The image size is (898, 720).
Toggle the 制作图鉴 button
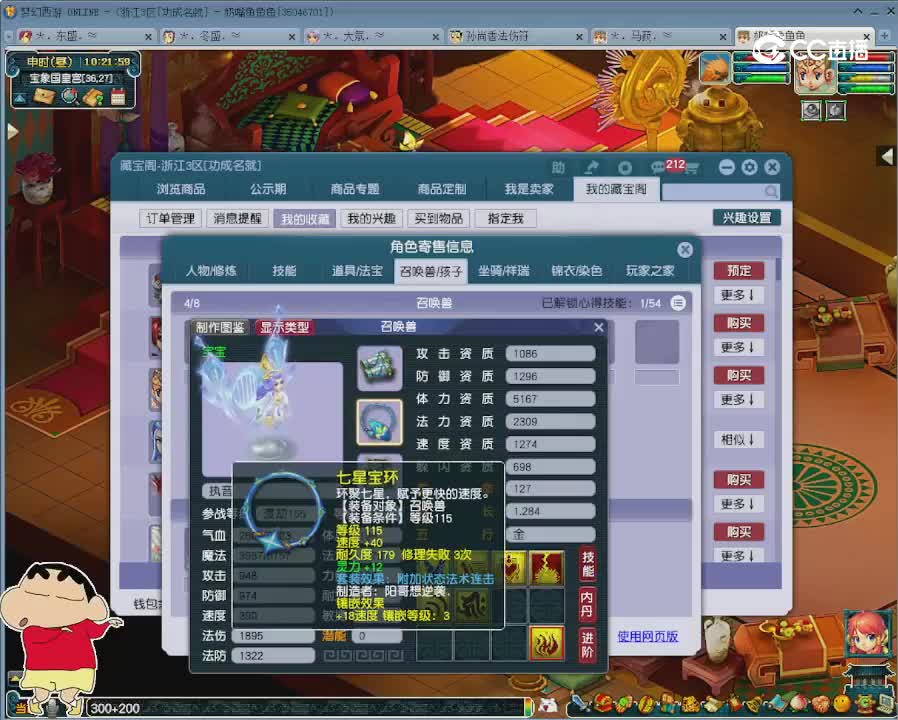[x=219, y=328]
